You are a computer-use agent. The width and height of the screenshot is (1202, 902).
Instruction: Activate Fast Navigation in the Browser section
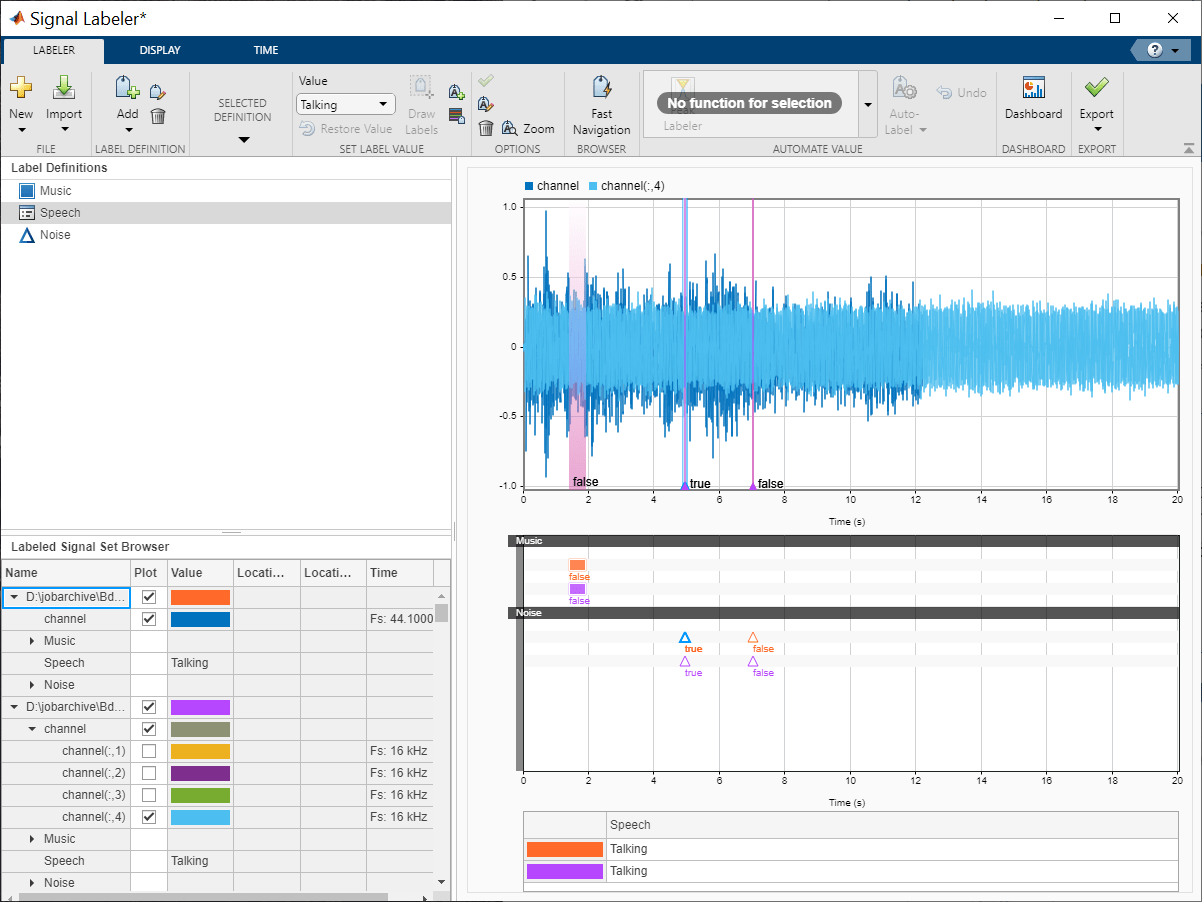tap(601, 105)
